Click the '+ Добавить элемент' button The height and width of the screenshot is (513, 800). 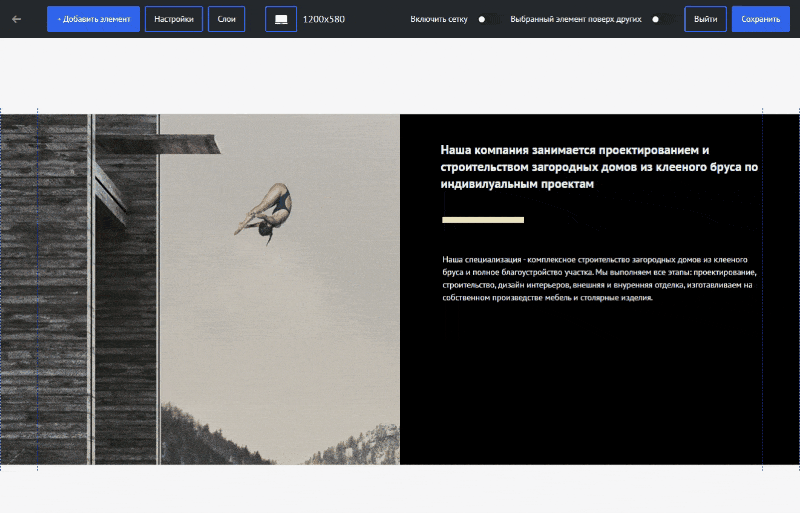pyautogui.click(x=93, y=19)
